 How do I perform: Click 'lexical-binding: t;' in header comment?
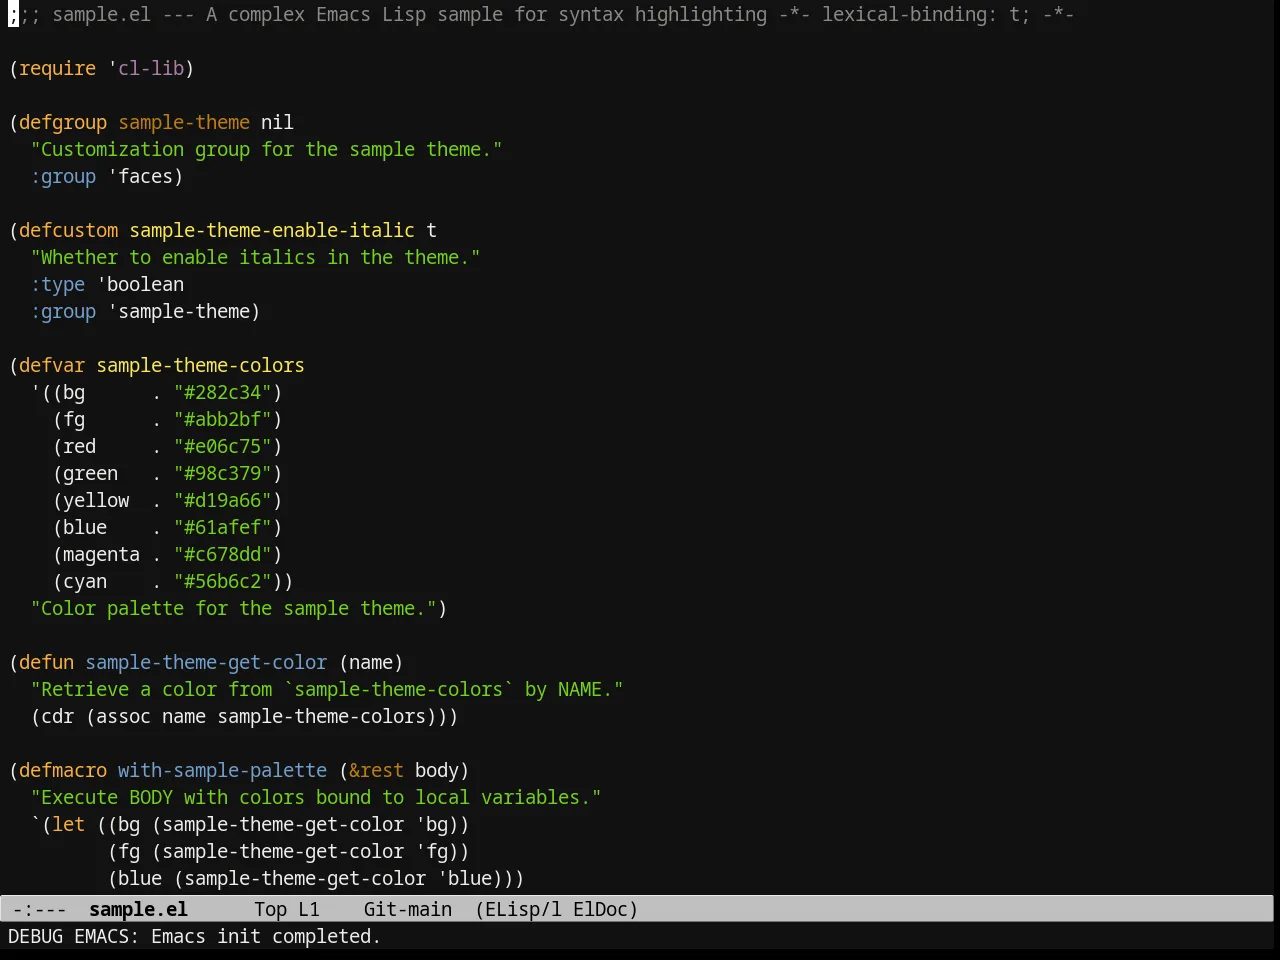926,14
